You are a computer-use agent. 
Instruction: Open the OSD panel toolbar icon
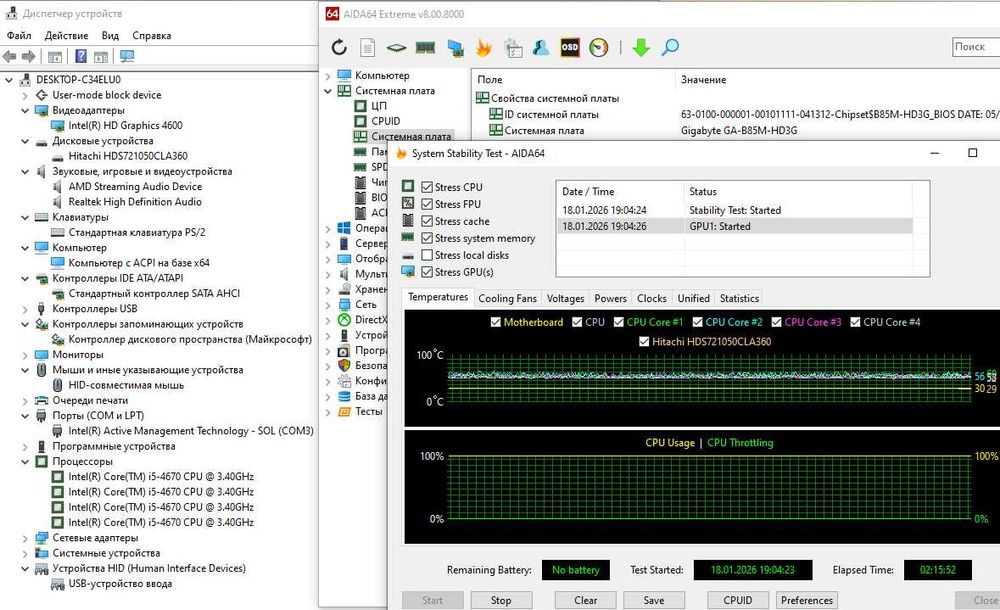570,47
